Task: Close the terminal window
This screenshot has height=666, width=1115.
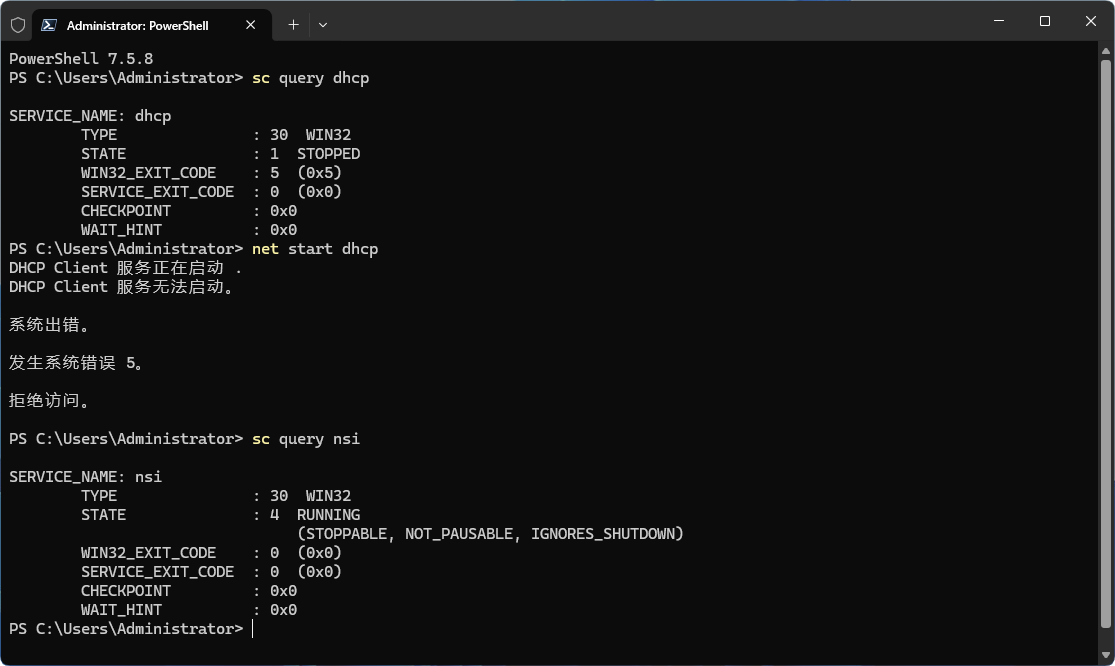Action: (x=1091, y=21)
